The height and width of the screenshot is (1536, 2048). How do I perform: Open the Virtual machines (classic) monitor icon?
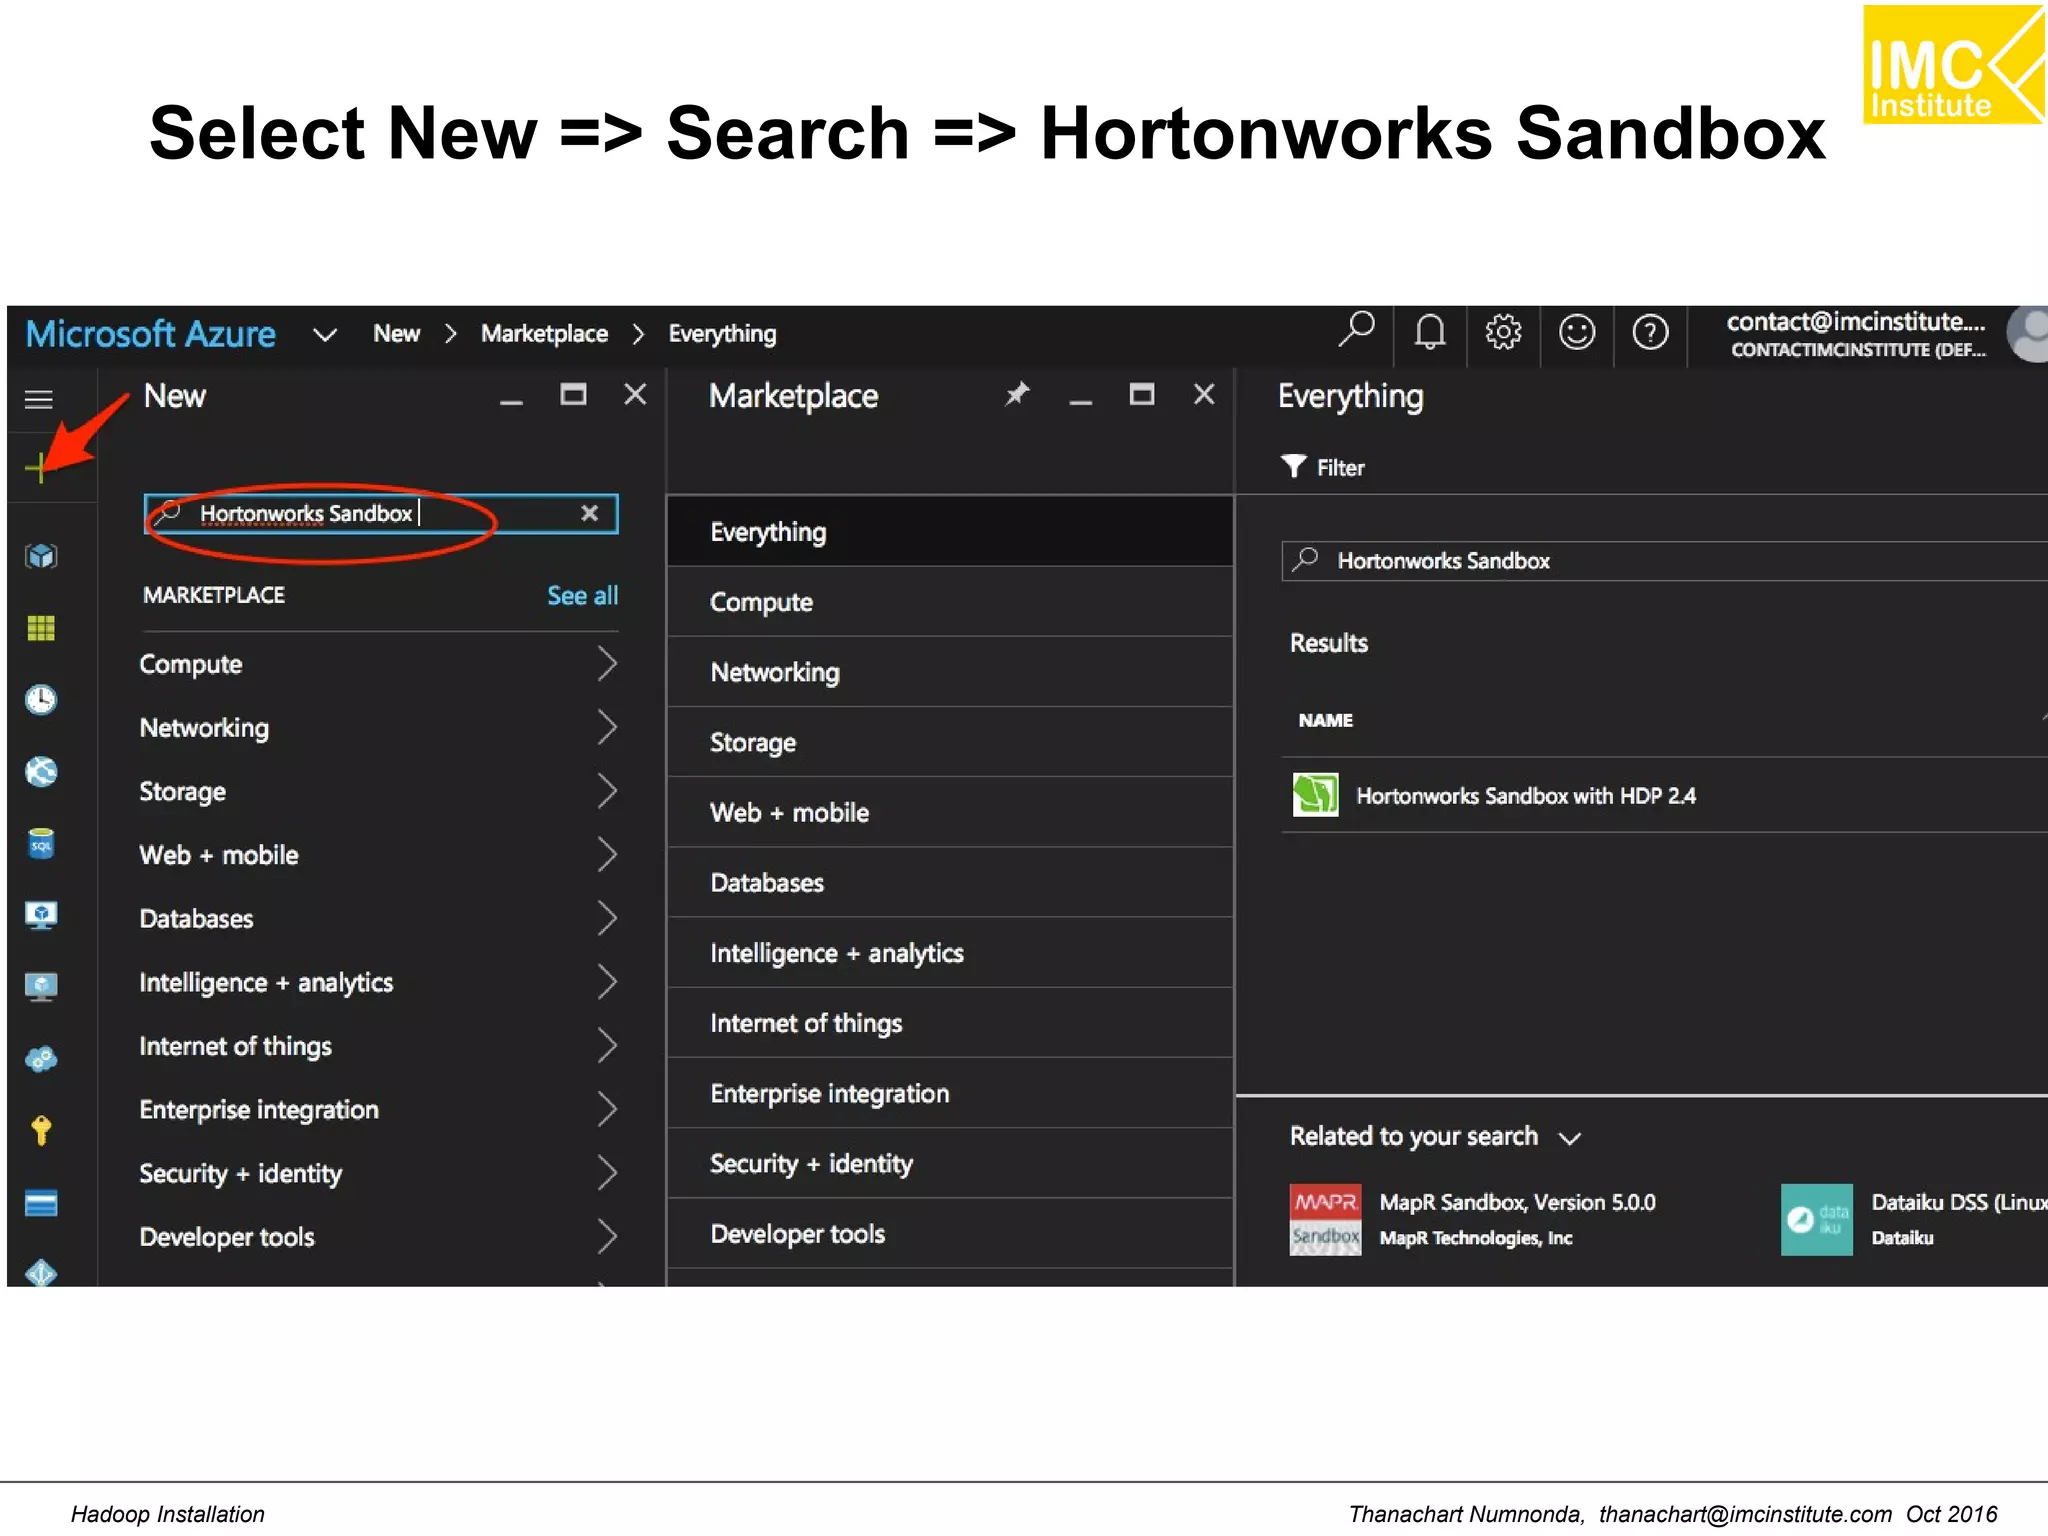[41, 987]
